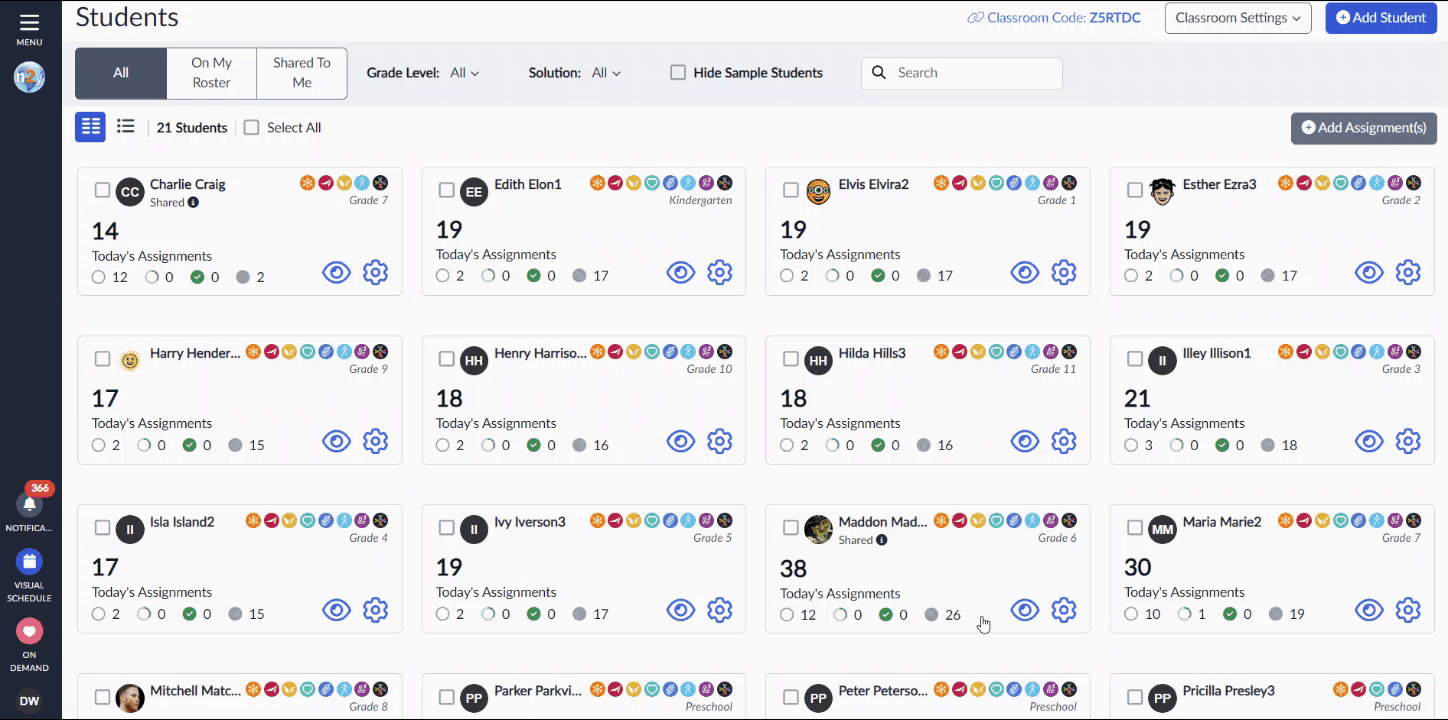Click the 21 Students count

pos(192,128)
